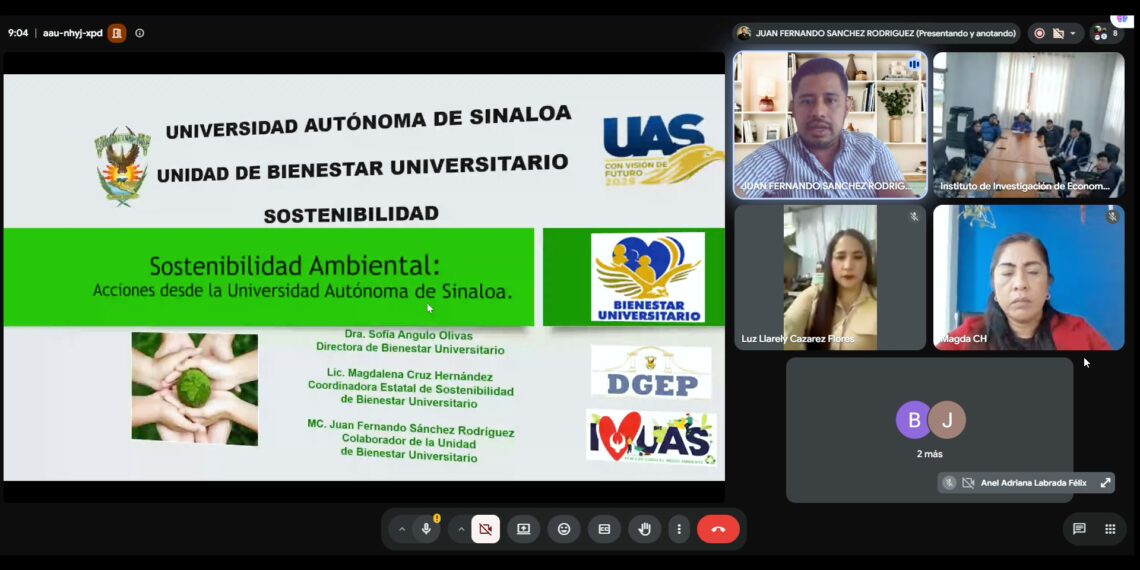Click the presenter name pill at top

coord(877,33)
